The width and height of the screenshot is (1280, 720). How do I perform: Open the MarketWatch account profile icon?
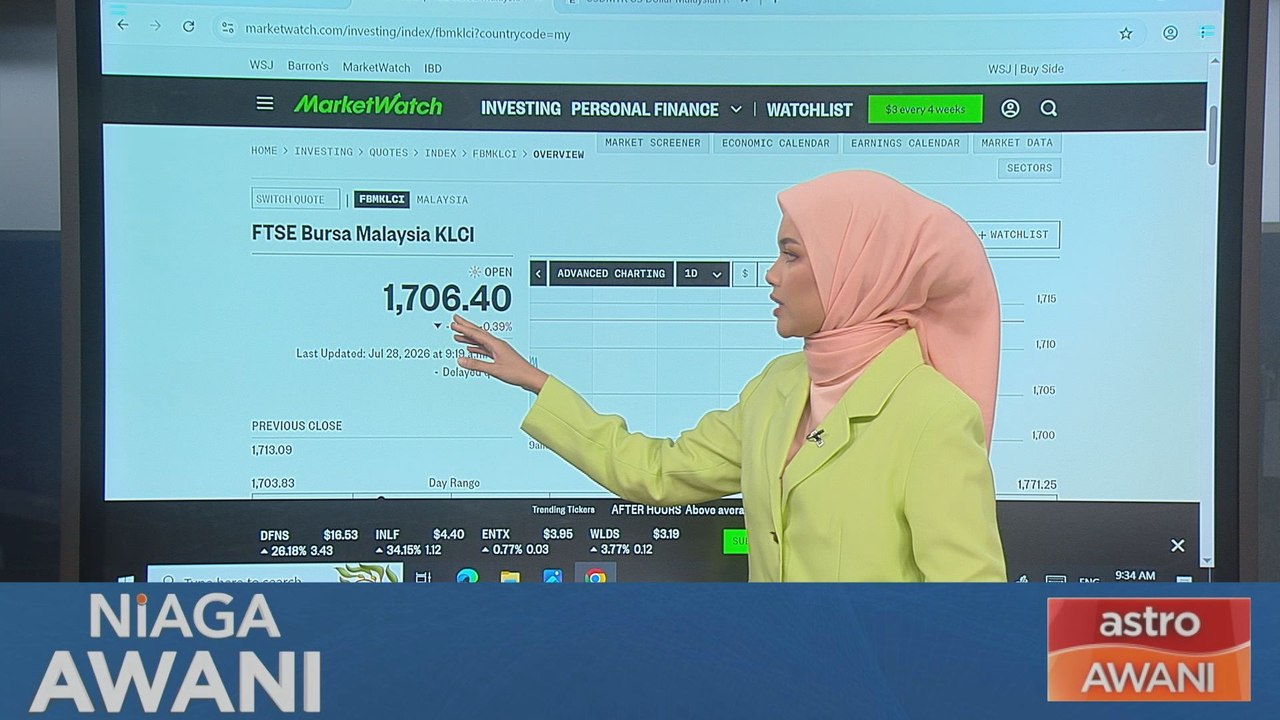pyautogui.click(x=1010, y=108)
